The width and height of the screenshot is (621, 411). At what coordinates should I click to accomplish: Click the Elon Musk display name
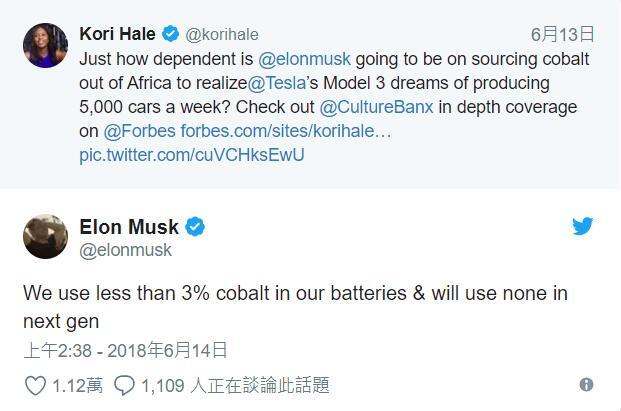tap(129, 227)
